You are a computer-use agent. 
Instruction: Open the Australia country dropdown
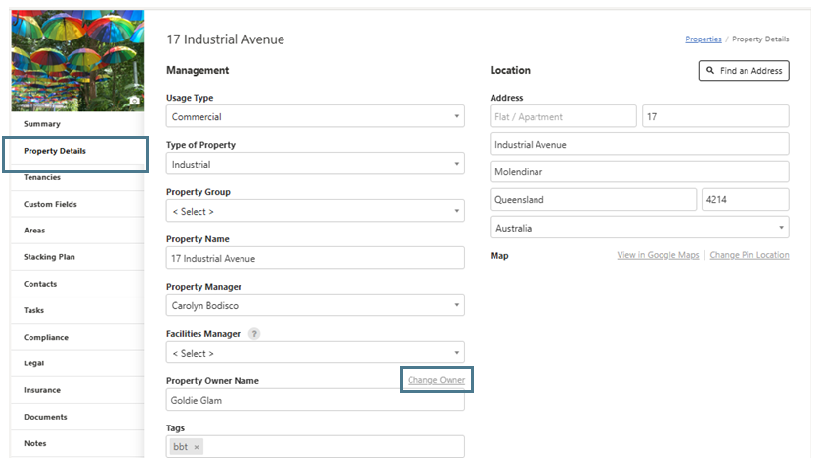640,228
